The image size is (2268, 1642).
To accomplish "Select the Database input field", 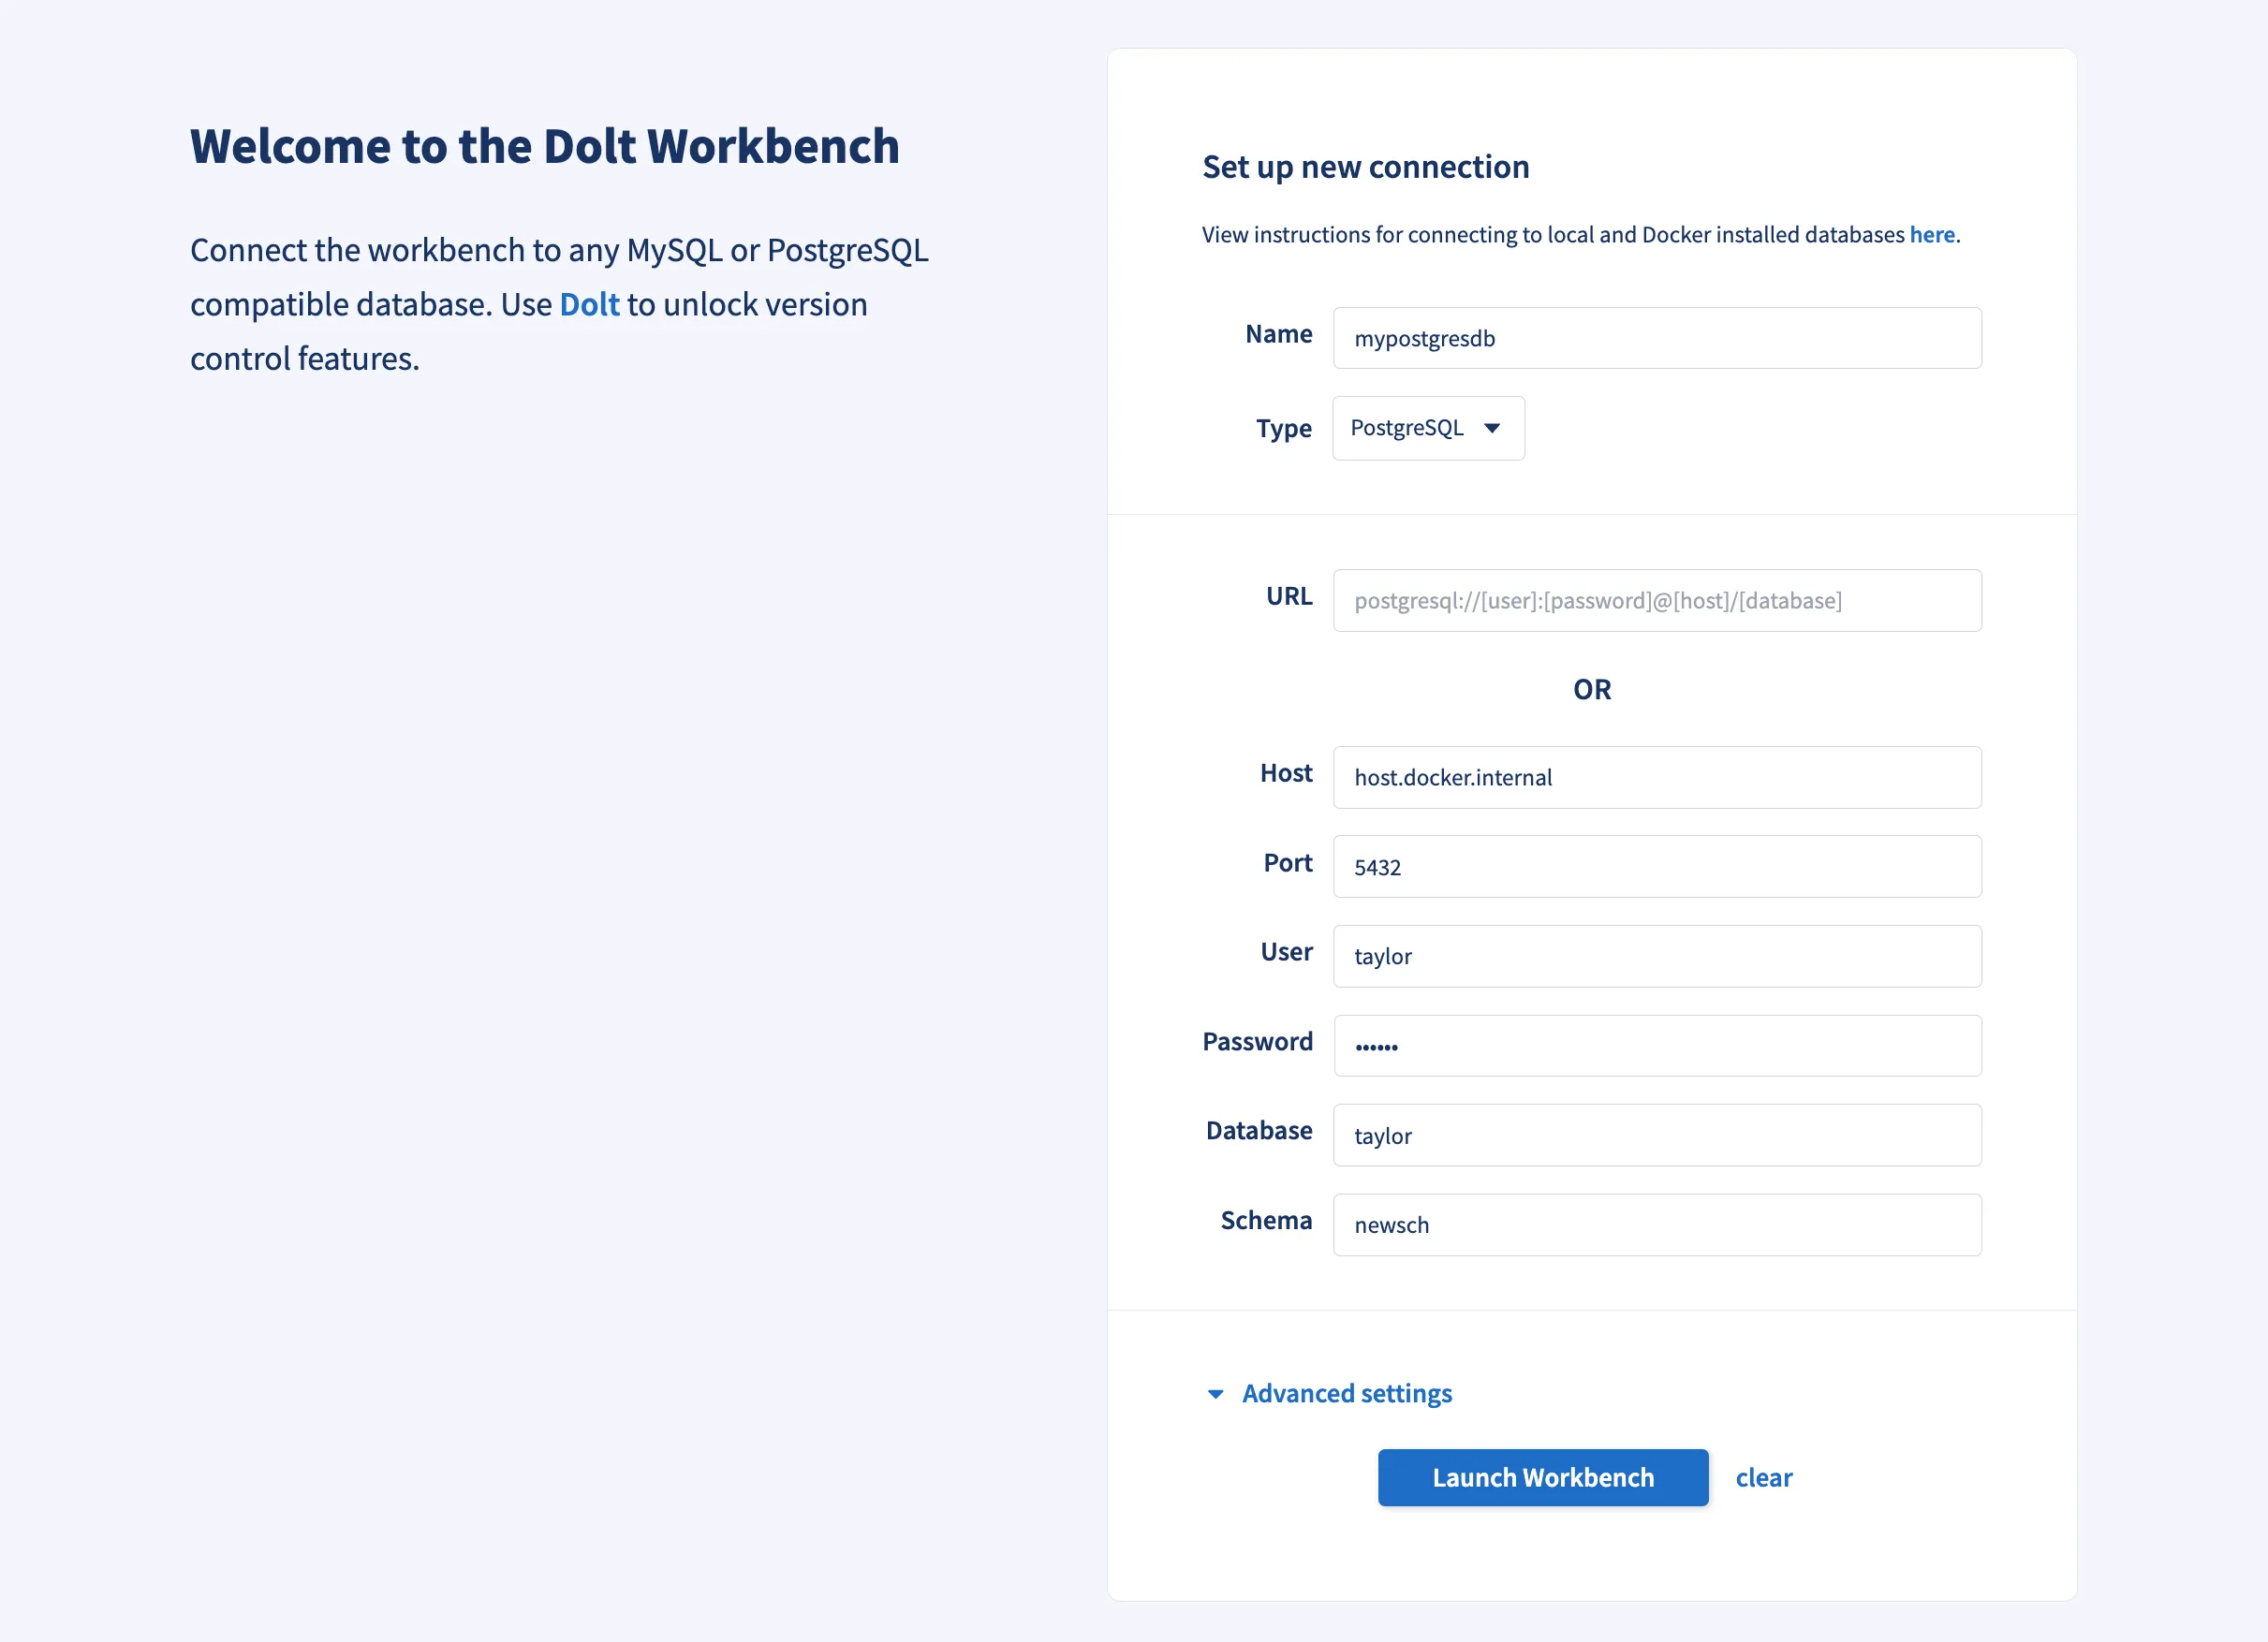I will (1656, 1135).
